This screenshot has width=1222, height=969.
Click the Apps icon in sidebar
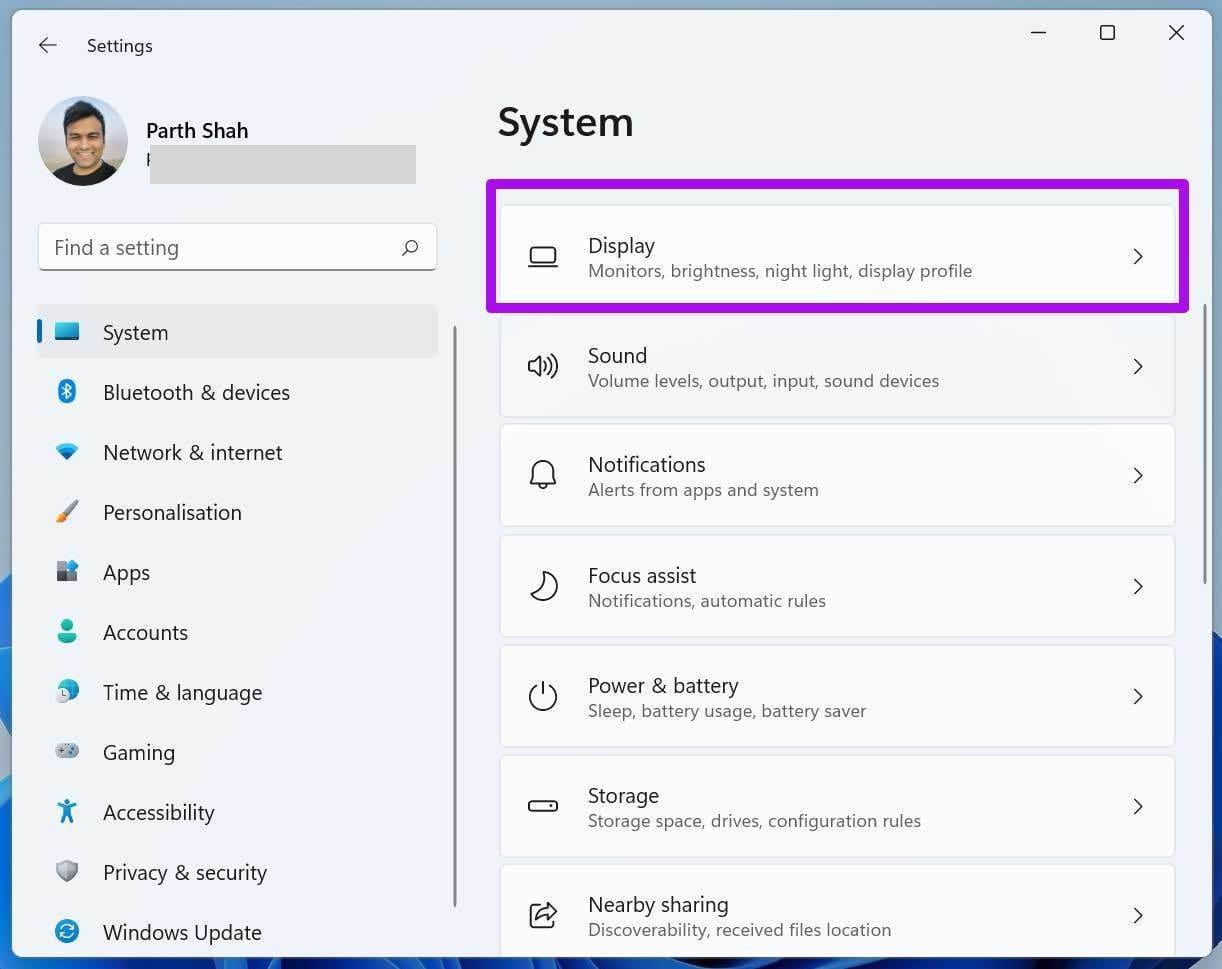pyautogui.click(x=67, y=572)
